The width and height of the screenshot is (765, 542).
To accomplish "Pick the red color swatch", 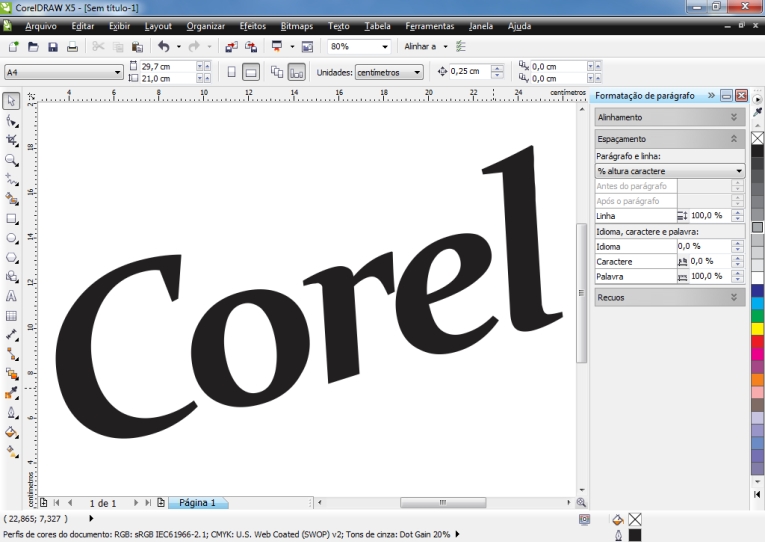I will pos(757,341).
